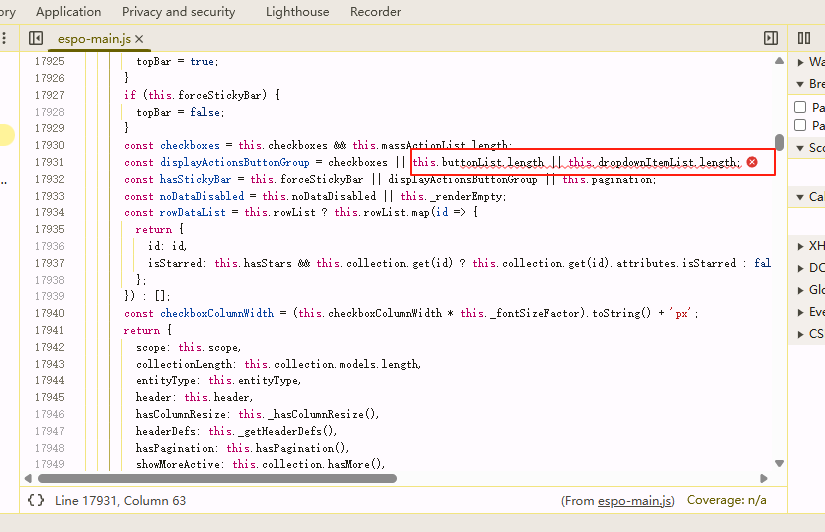Screen dimensions: 825x532
Task: Open the Privacy and security tab
Action: coord(178,12)
